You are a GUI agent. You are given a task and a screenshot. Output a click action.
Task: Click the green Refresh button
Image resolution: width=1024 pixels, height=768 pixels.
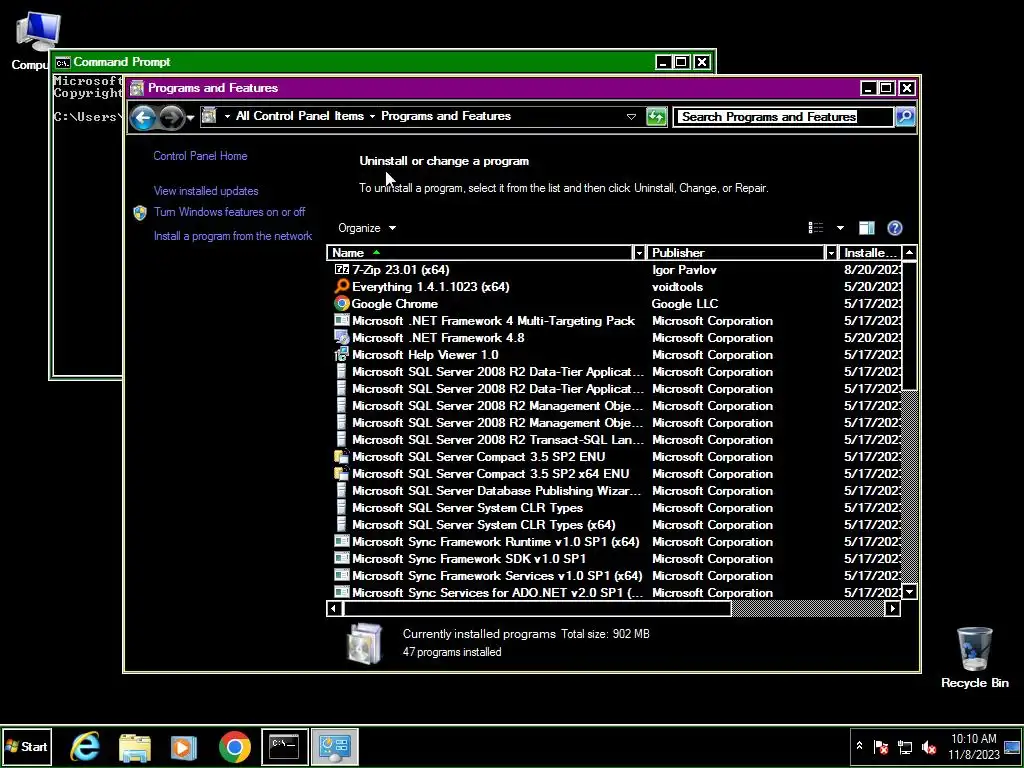656,117
